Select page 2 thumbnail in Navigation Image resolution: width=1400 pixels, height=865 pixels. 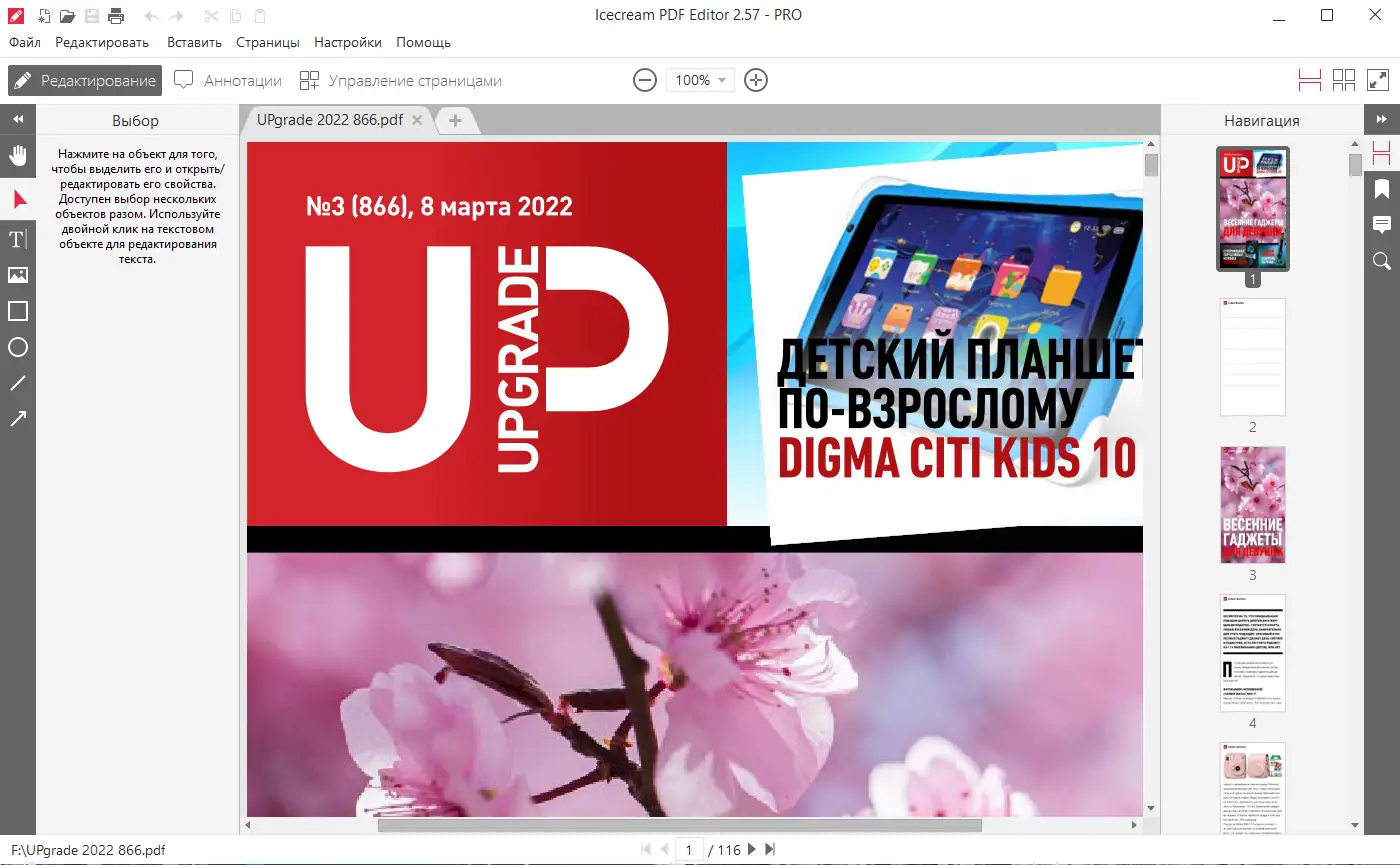pyautogui.click(x=1253, y=357)
